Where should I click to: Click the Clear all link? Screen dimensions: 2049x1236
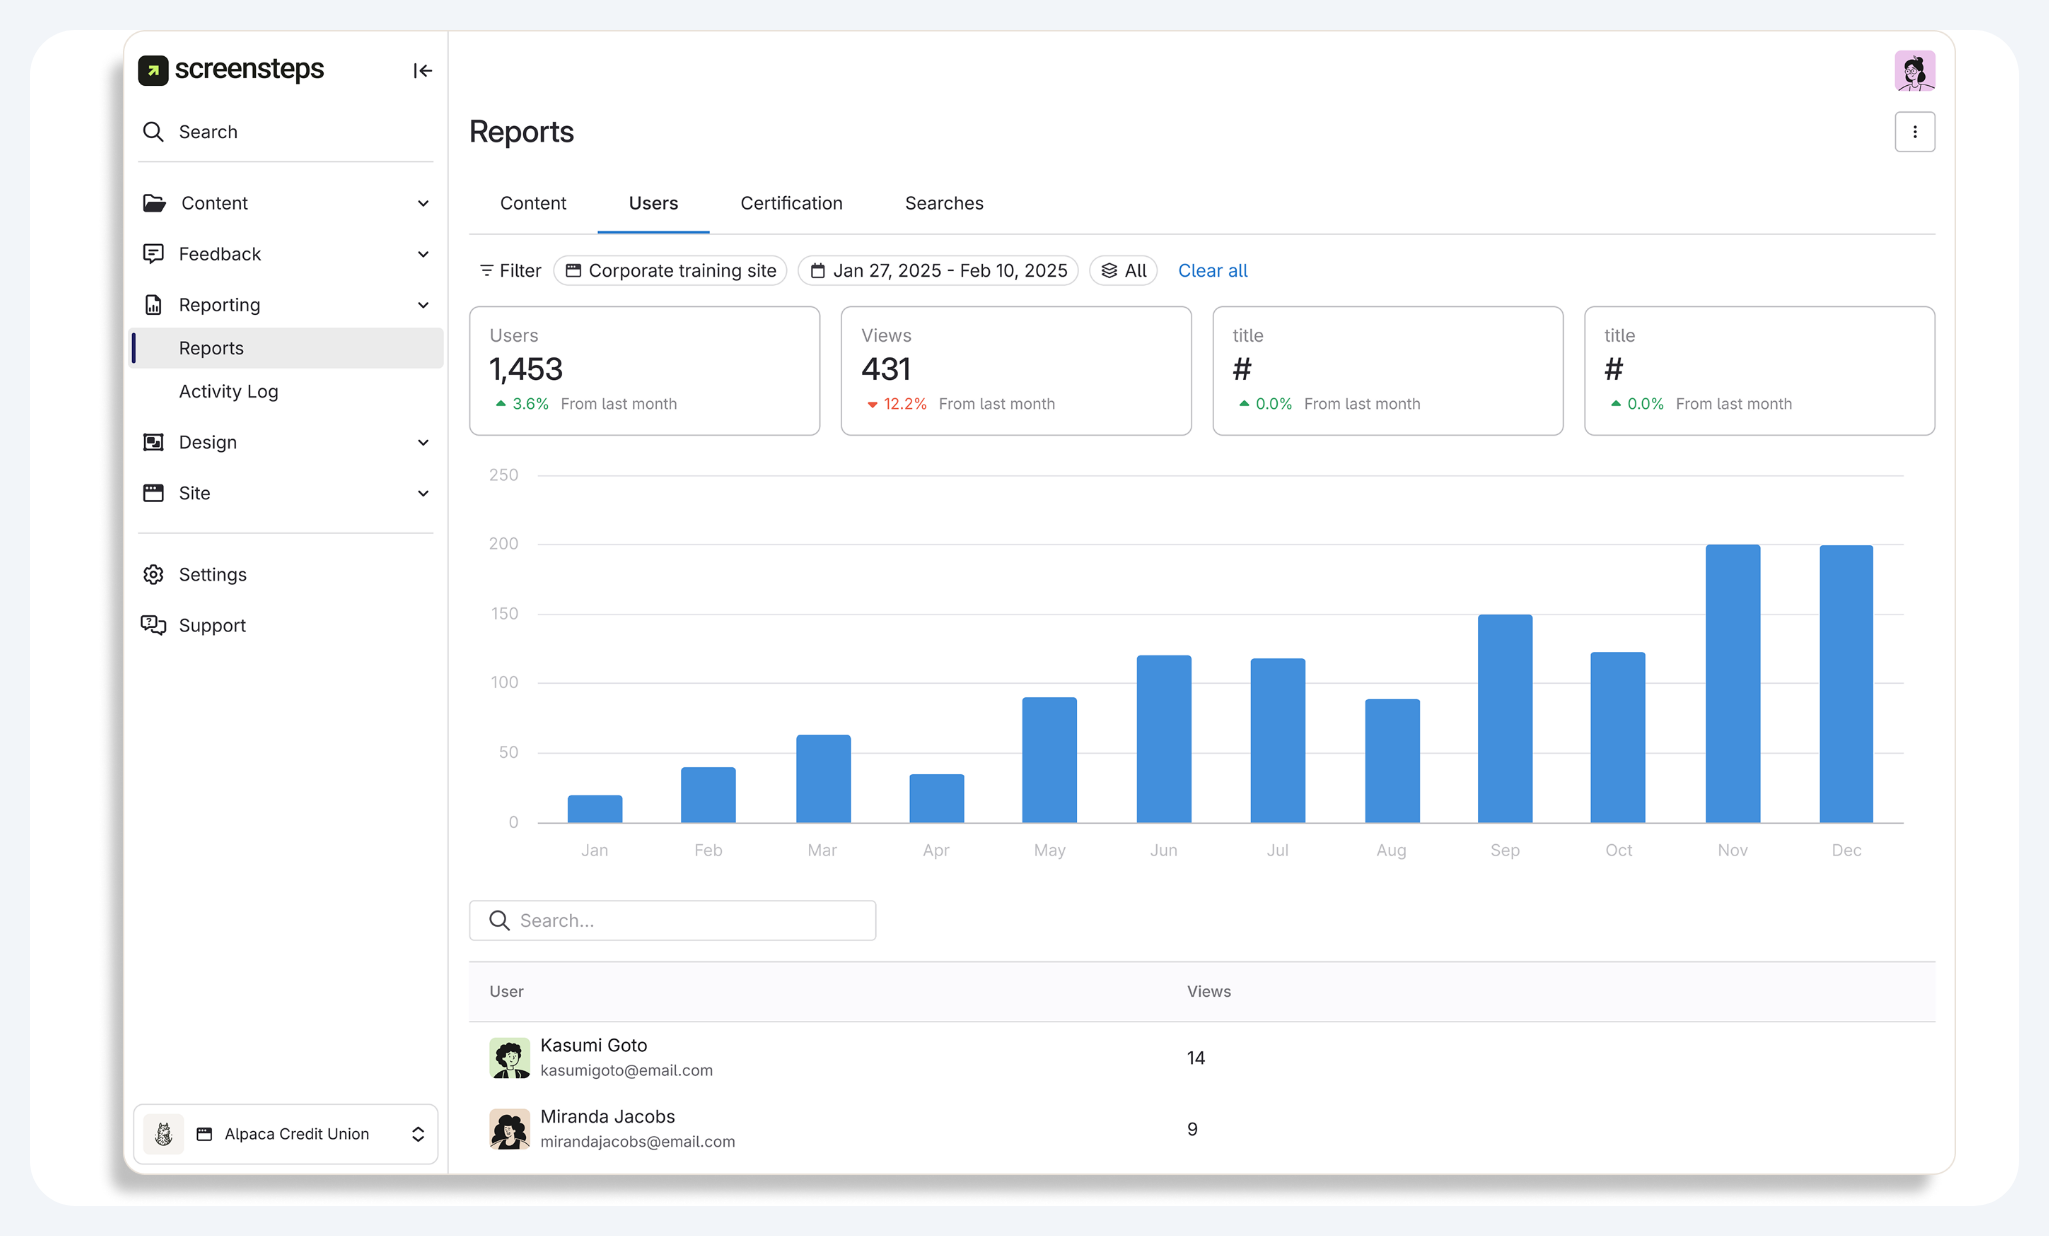[x=1212, y=271]
